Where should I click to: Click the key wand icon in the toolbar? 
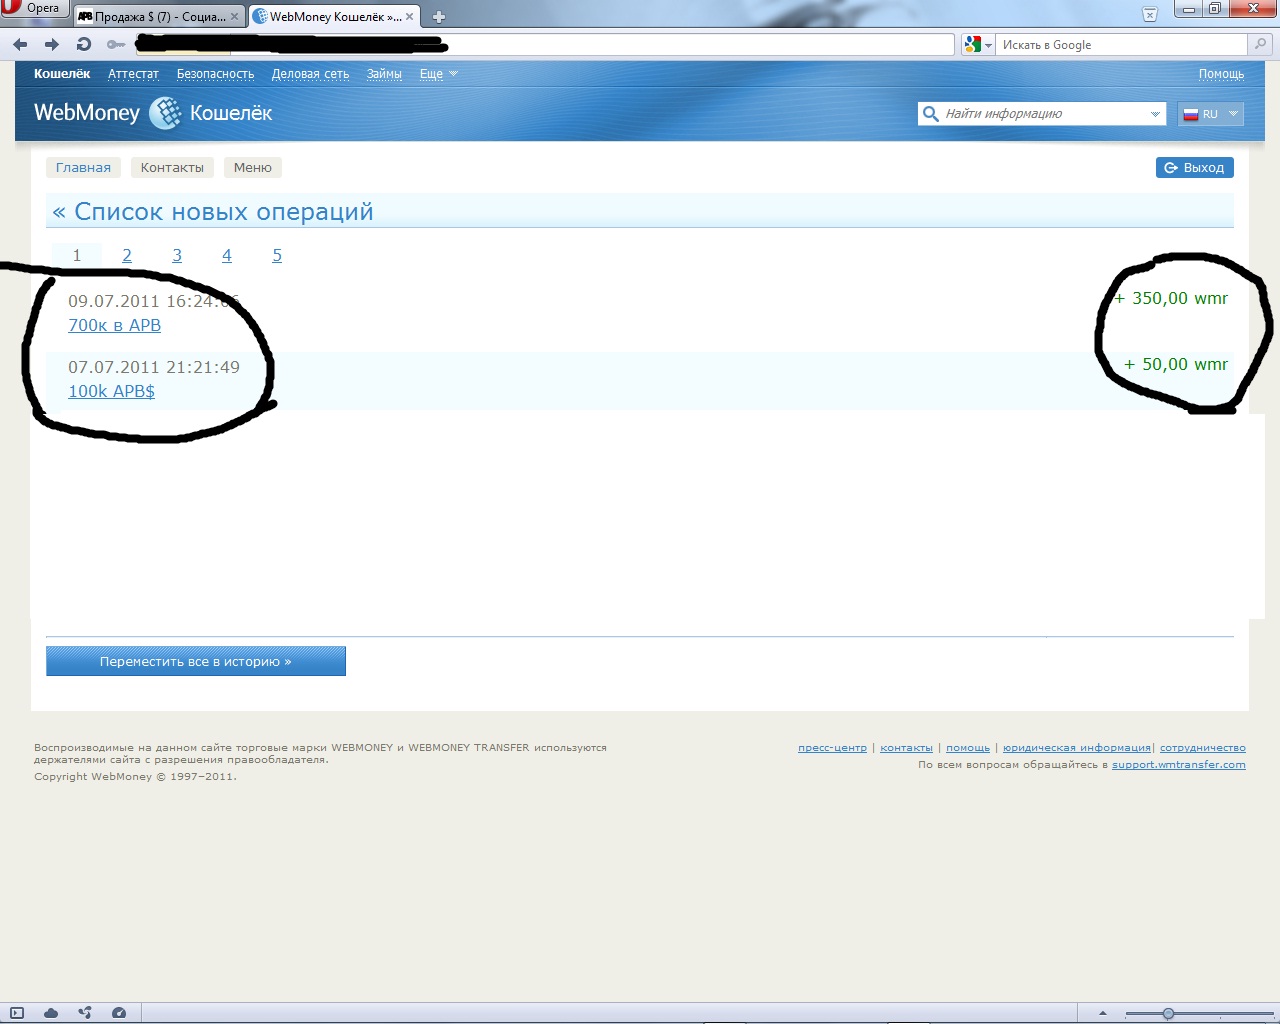(116, 44)
